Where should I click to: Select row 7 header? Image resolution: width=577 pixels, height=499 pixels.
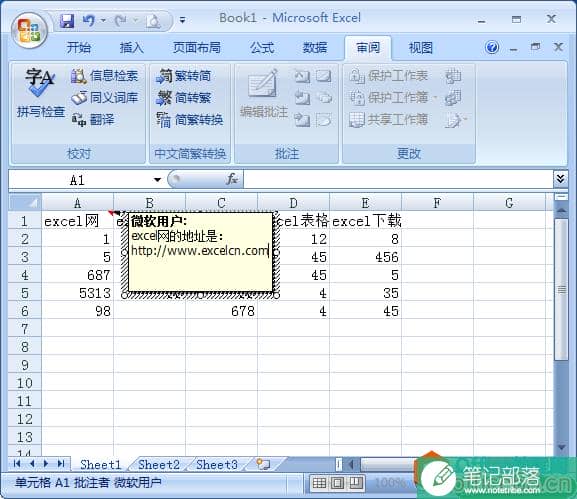(25, 329)
